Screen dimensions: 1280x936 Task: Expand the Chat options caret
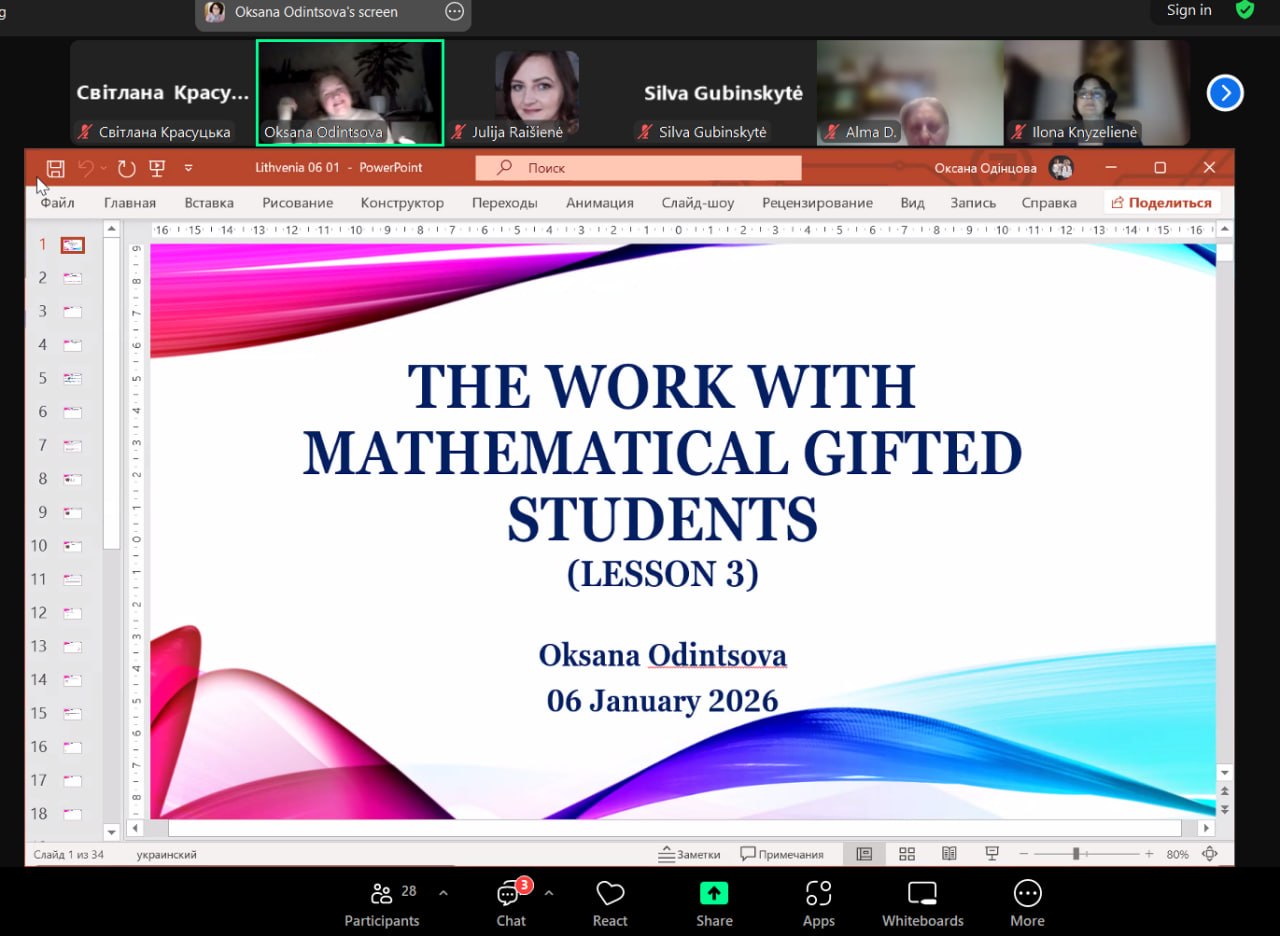tap(548, 893)
